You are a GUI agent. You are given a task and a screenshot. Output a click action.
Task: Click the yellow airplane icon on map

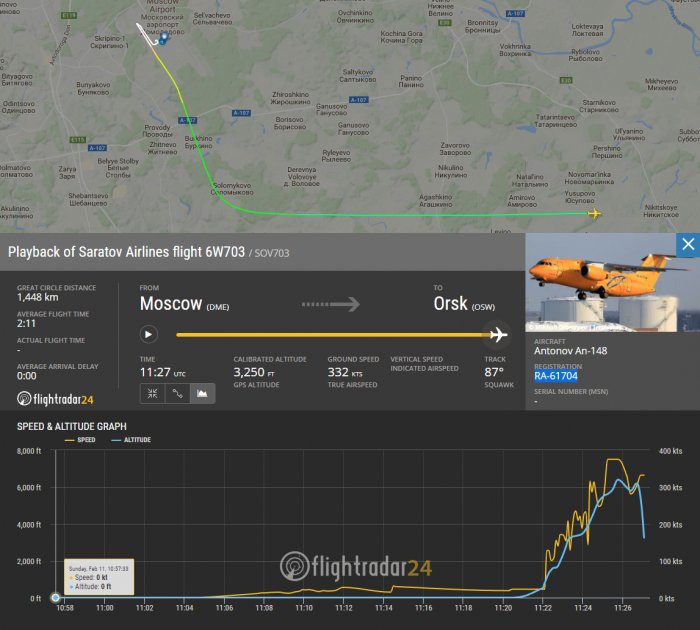tap(594, 213)
